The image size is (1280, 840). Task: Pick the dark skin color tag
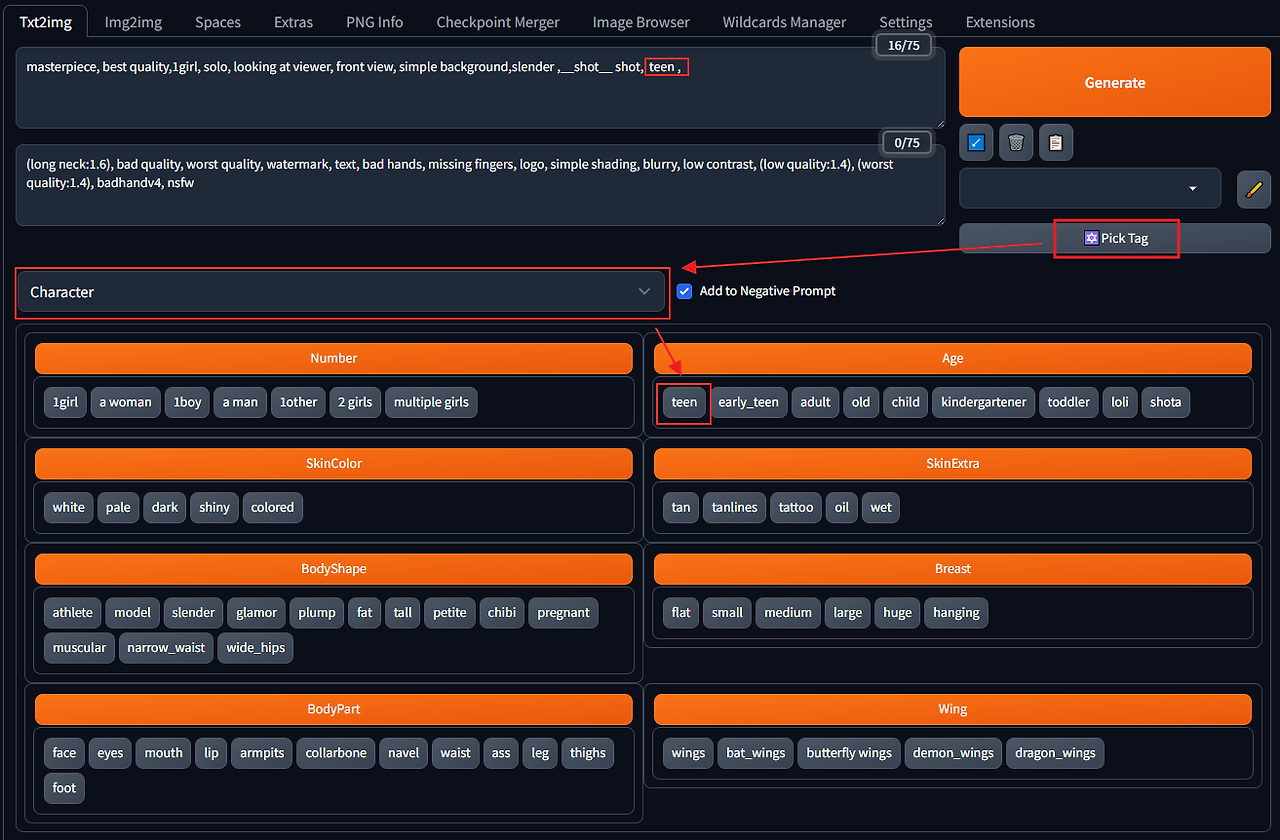(165, 507)
